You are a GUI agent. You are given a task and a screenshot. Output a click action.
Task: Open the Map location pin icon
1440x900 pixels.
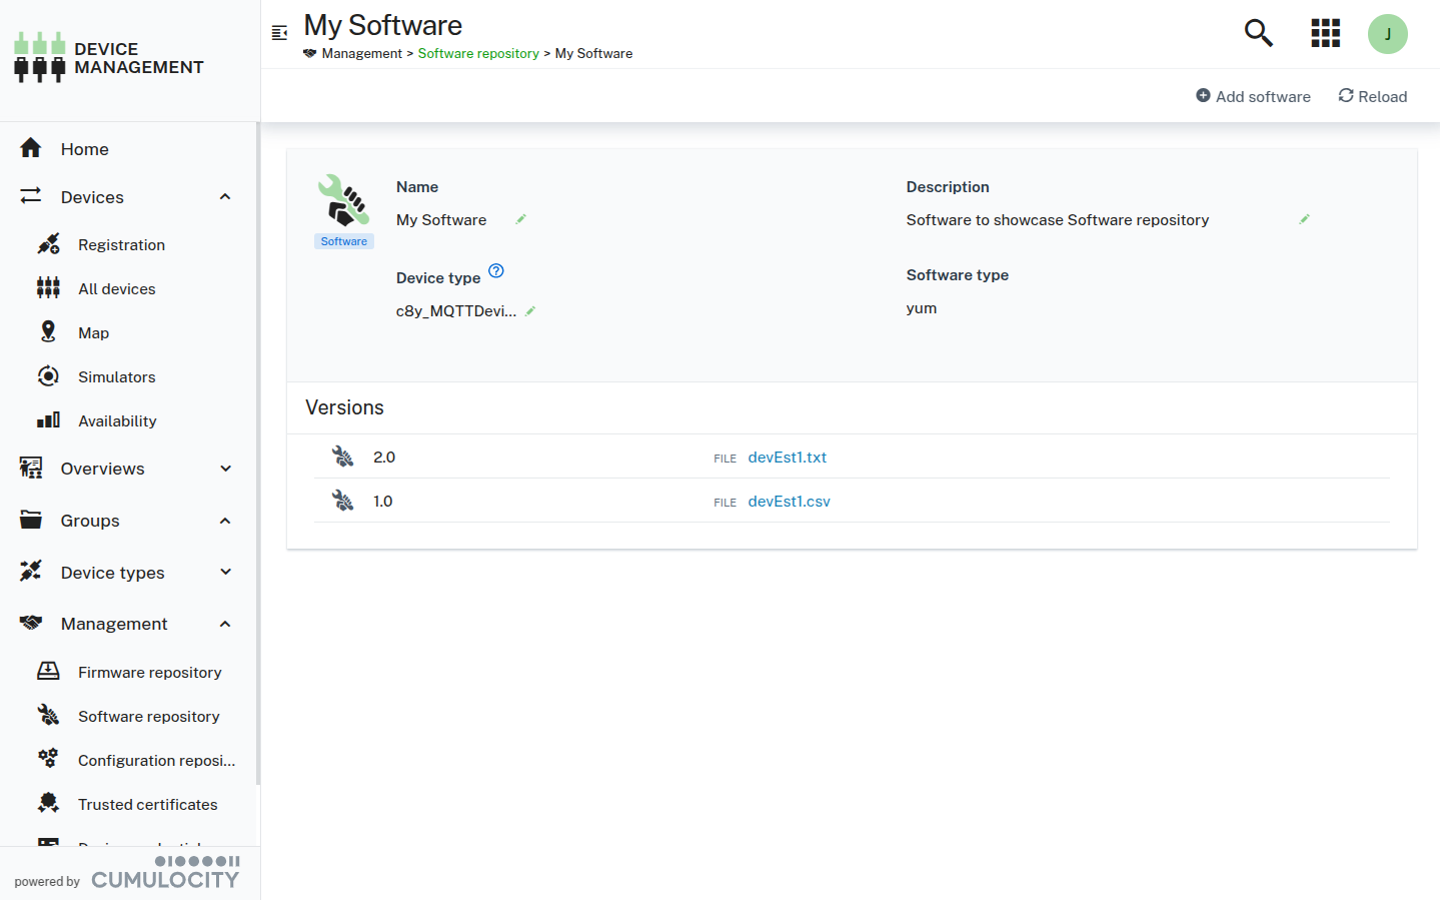[x=48, y=332]
